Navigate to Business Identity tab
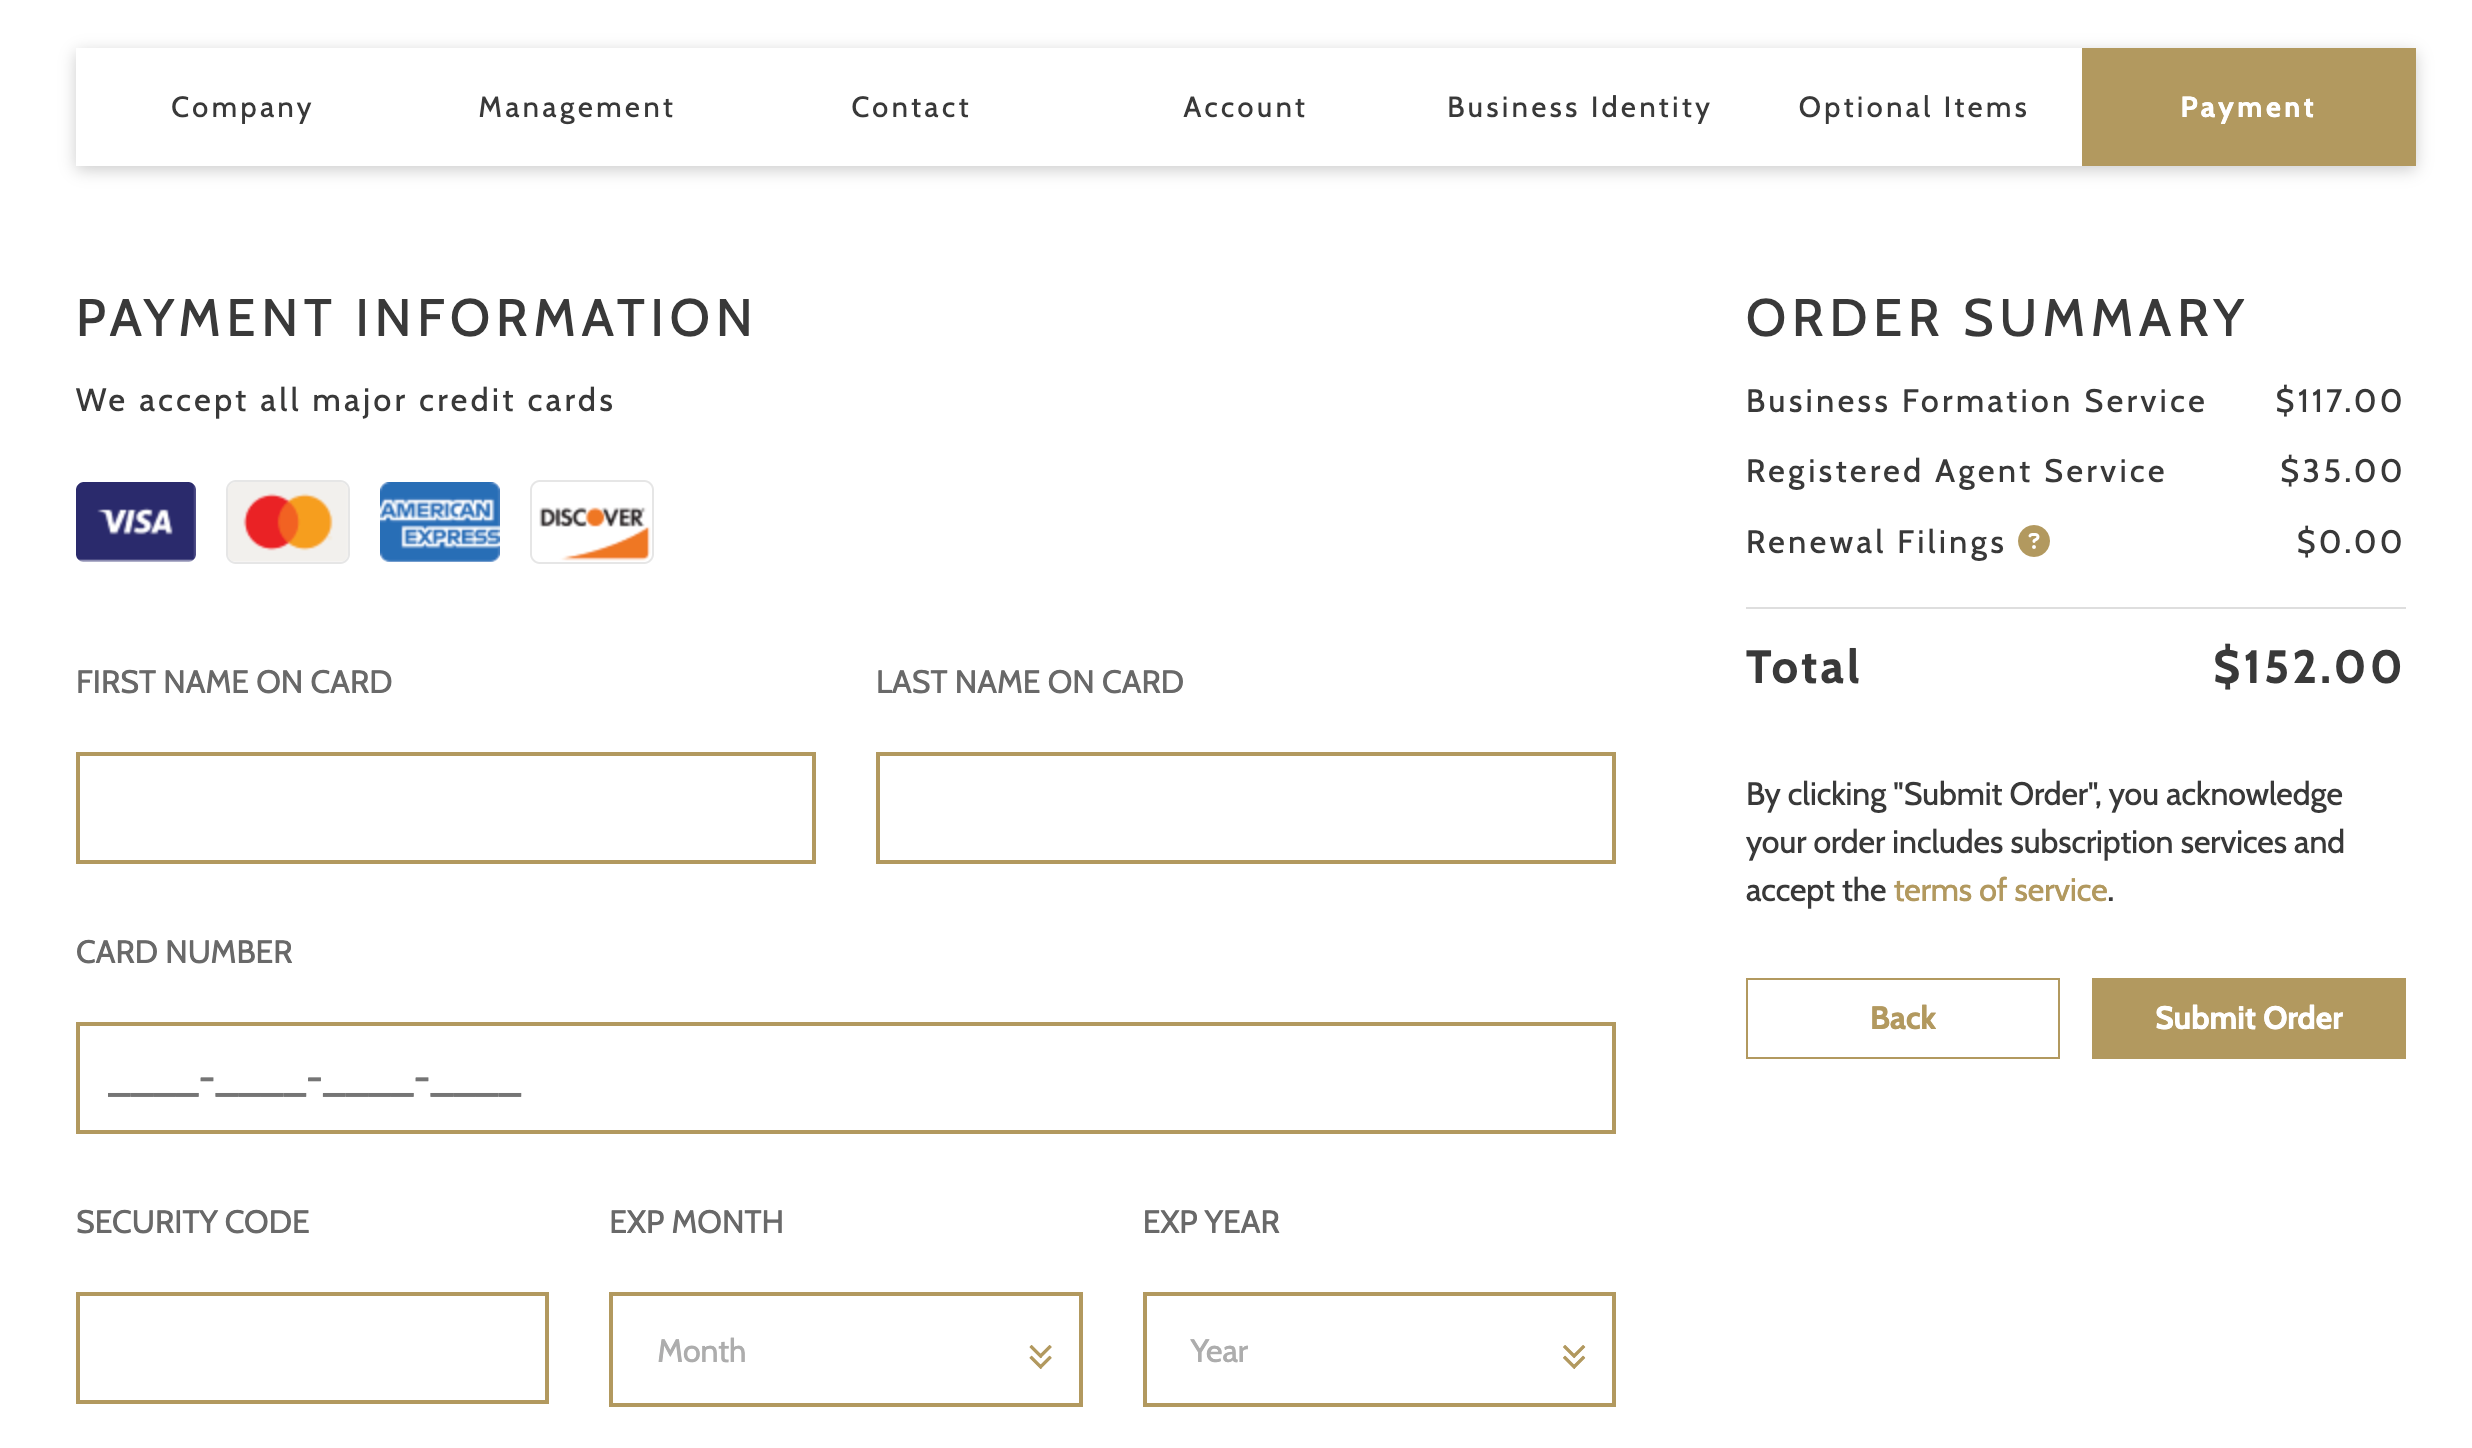 pyautogui.click(x=1579, y=107)
